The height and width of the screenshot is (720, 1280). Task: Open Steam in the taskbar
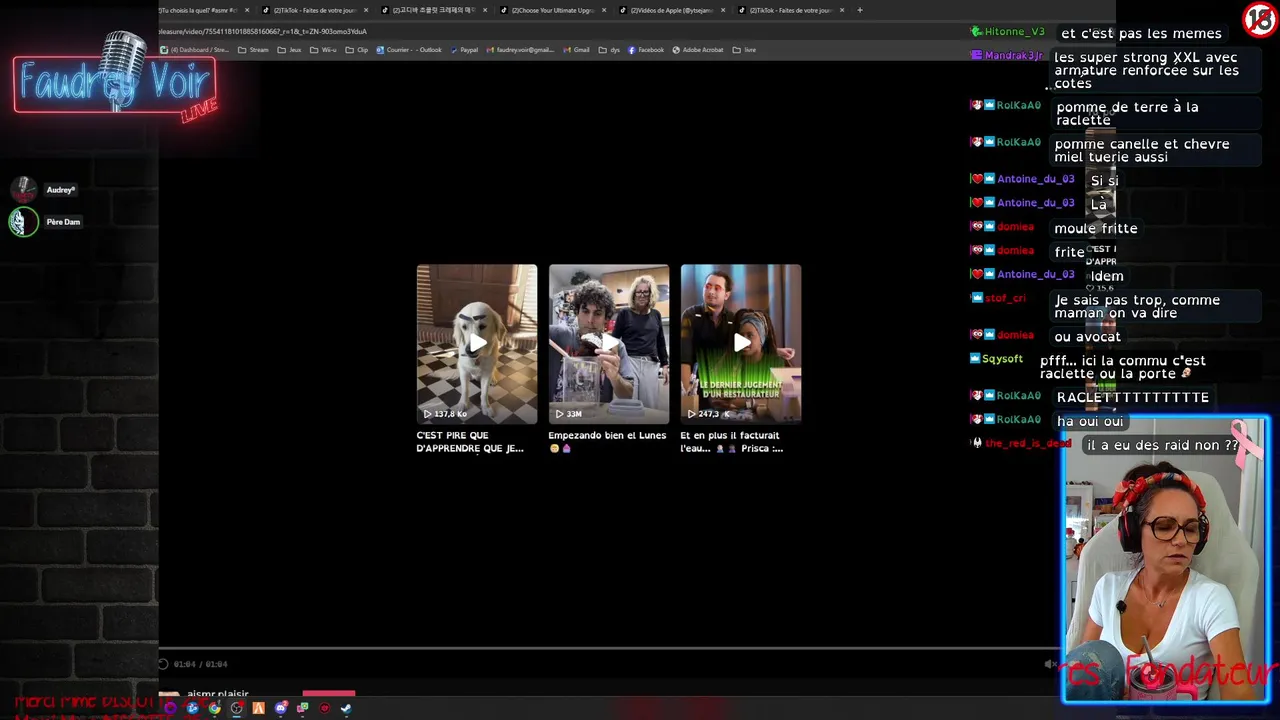pos(346,708)
